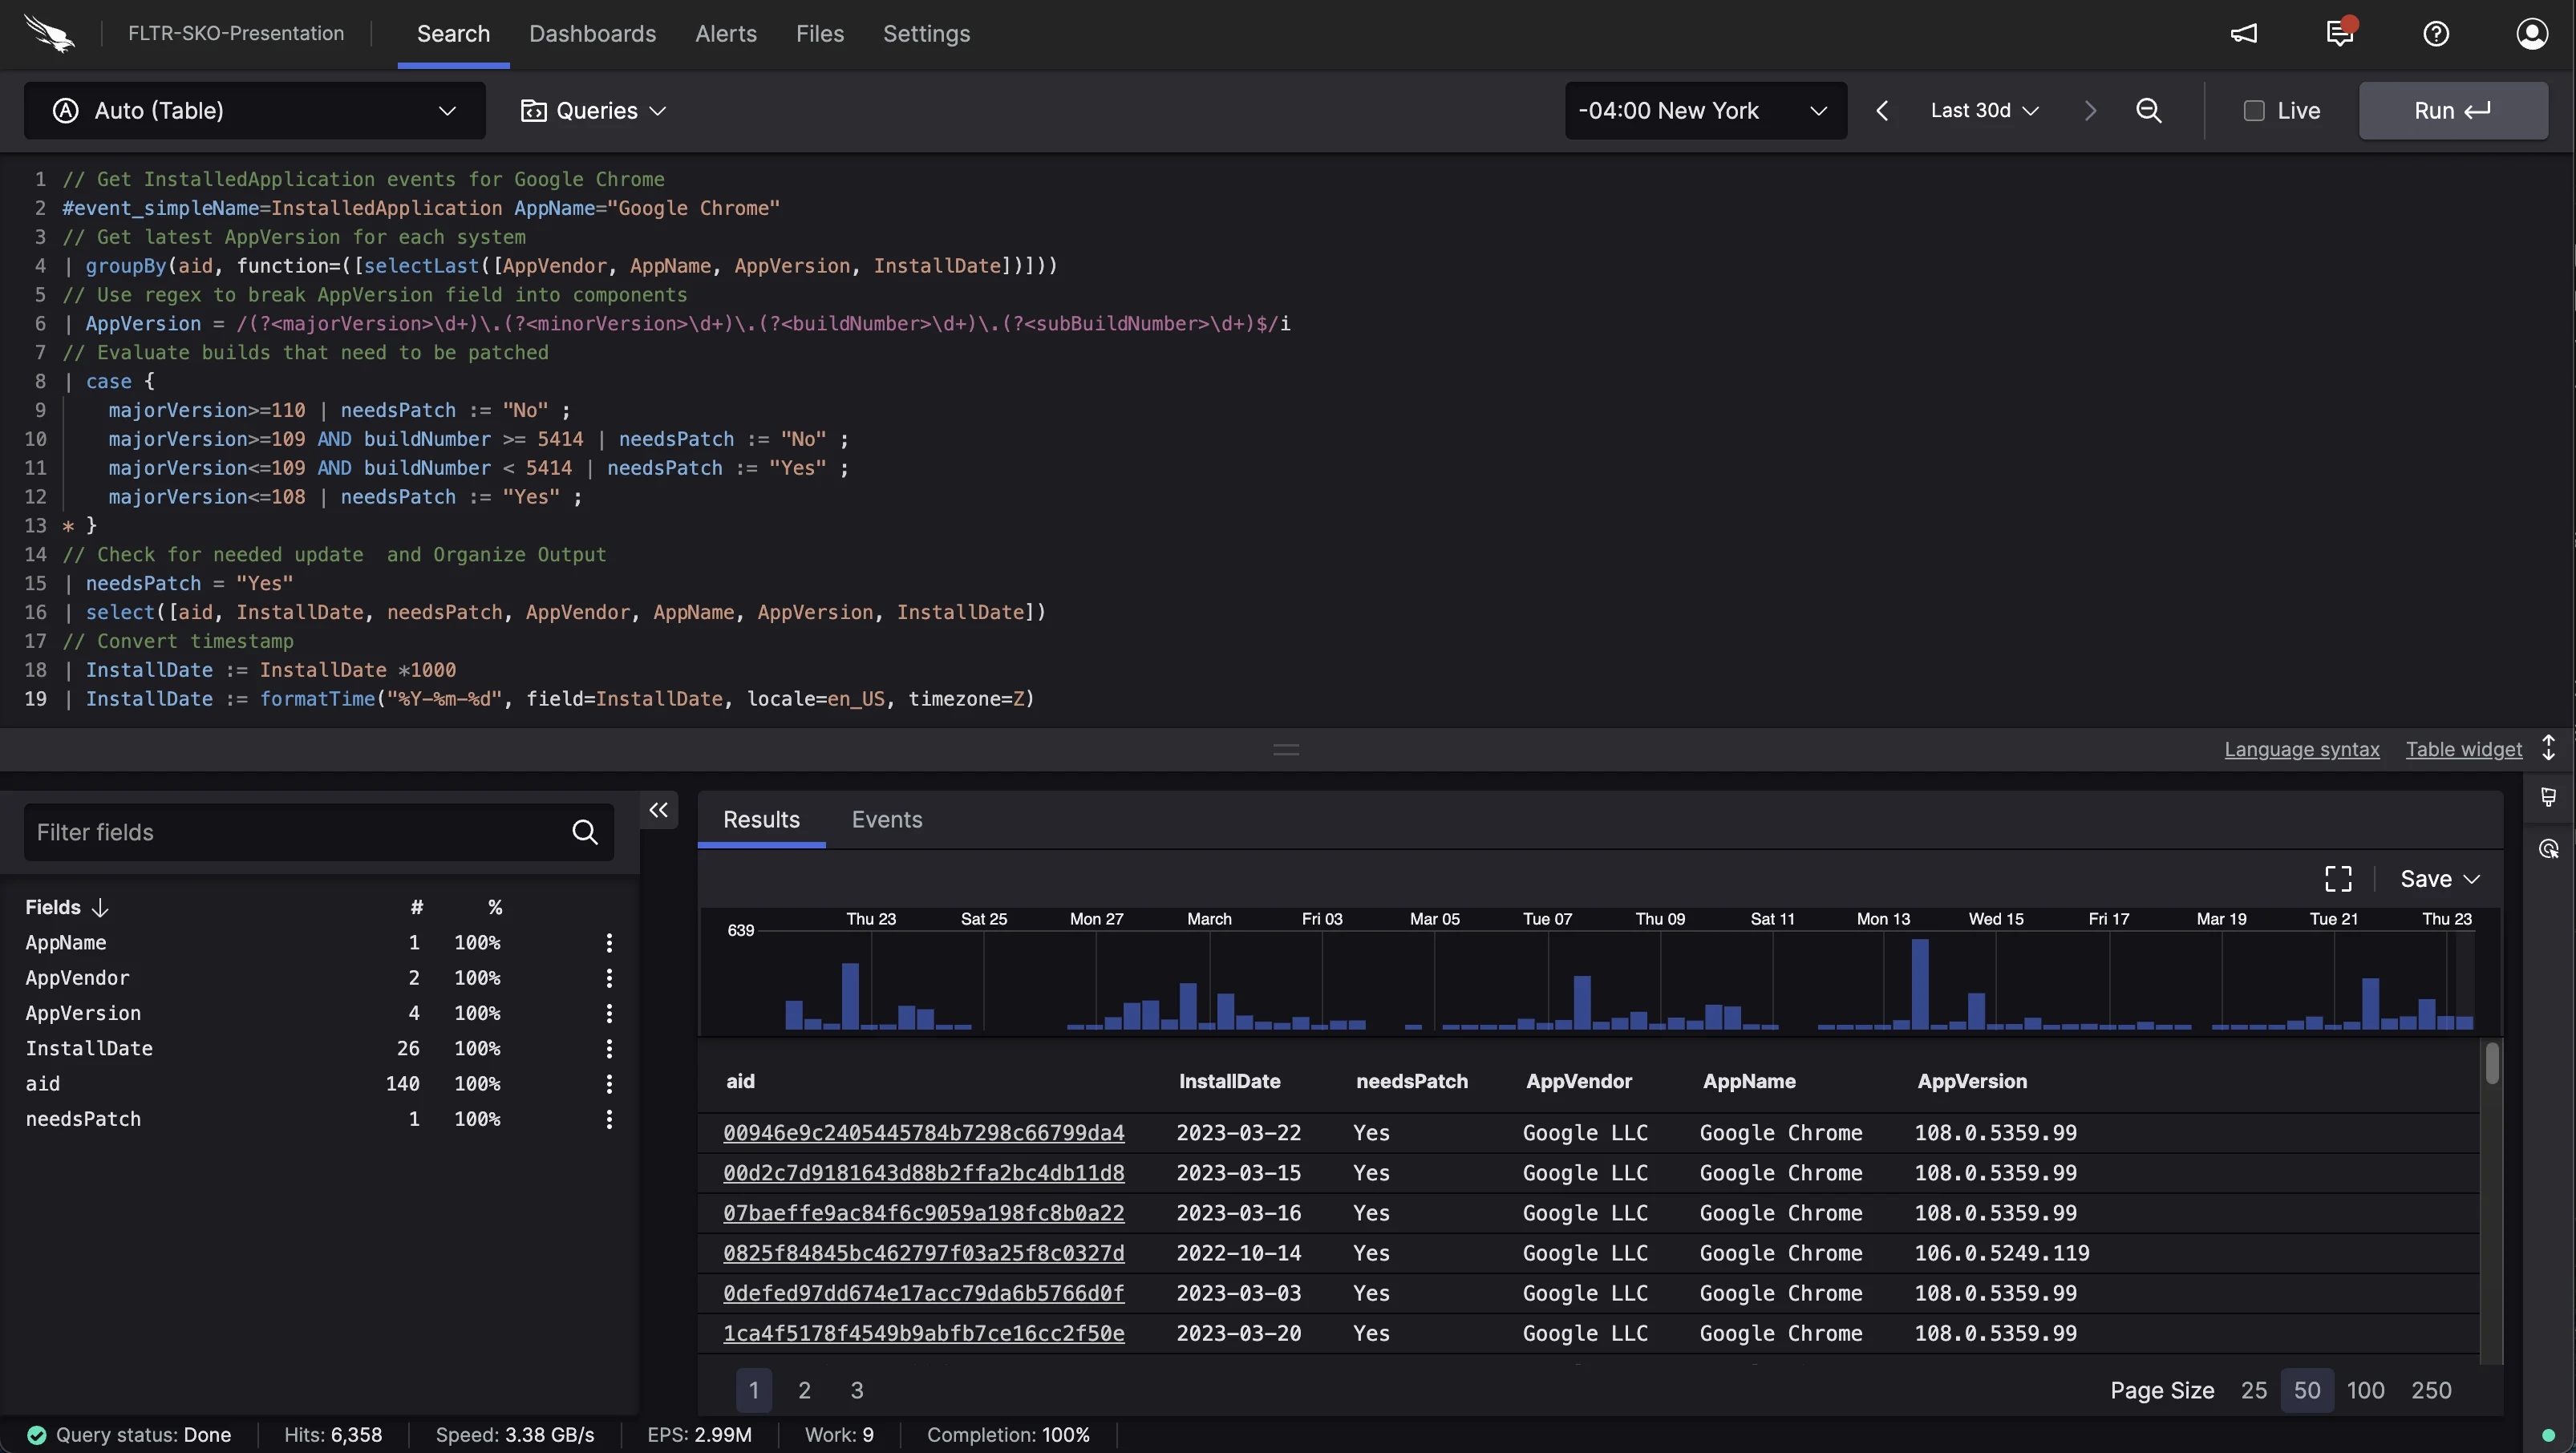Image resolution: width=2576 pixels, height=1453 pixels.
Task: Go to previous time interval arrow
Action: tap(1882, 110)
